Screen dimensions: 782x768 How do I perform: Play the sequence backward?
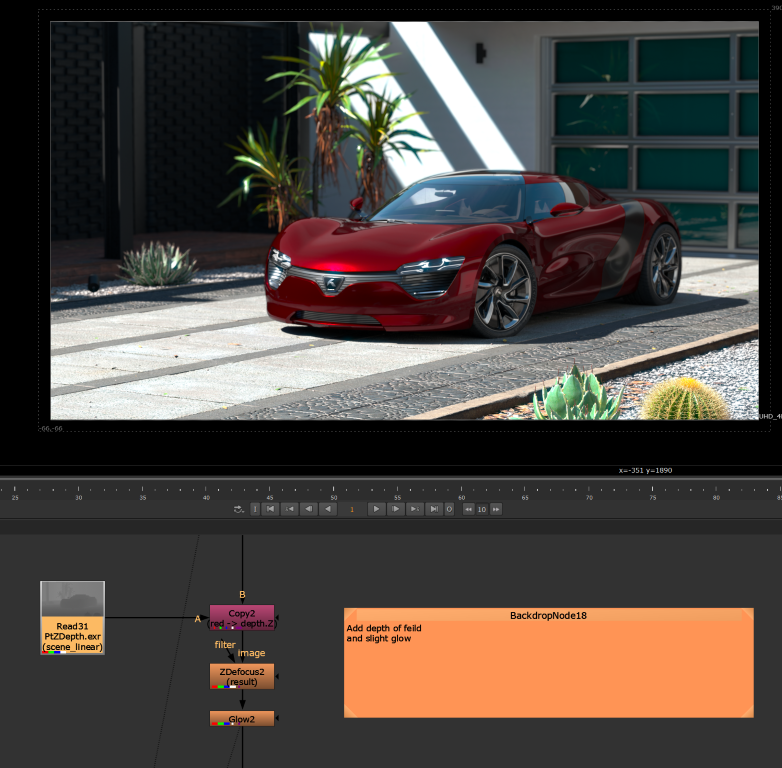(328, 509)
